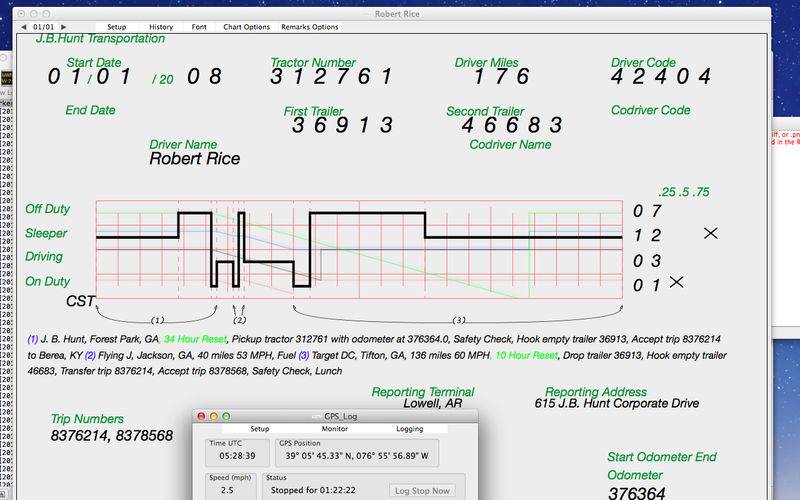Click Time UTC value 05:28:39
Image resolution: width=800 pixels, height=500 pixels.
237,456
